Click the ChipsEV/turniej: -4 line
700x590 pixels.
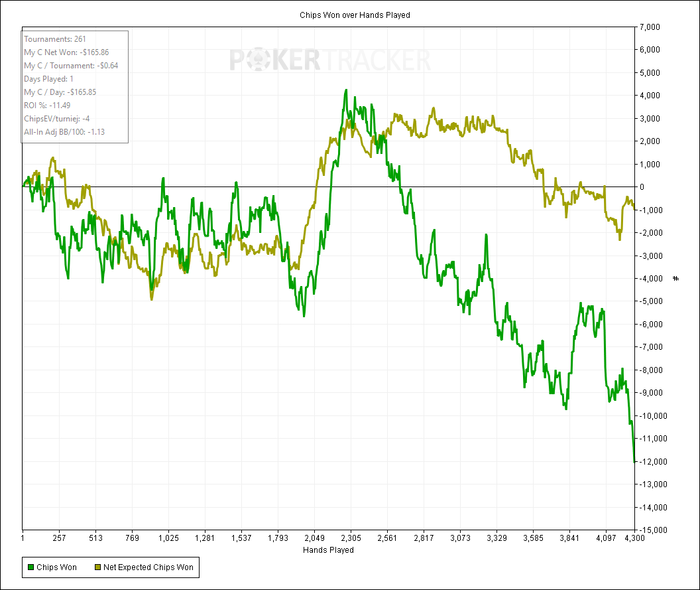[x=57, y=119]
